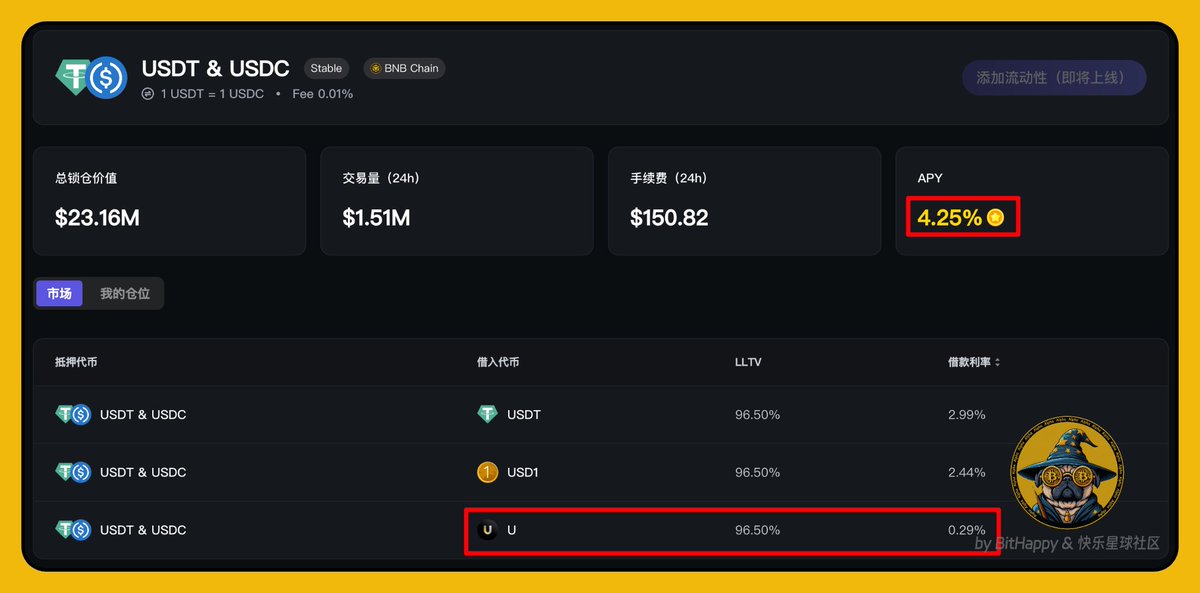Select the Stable tag badge
This screenshot has height=593, width=1200.
[326, 69]
